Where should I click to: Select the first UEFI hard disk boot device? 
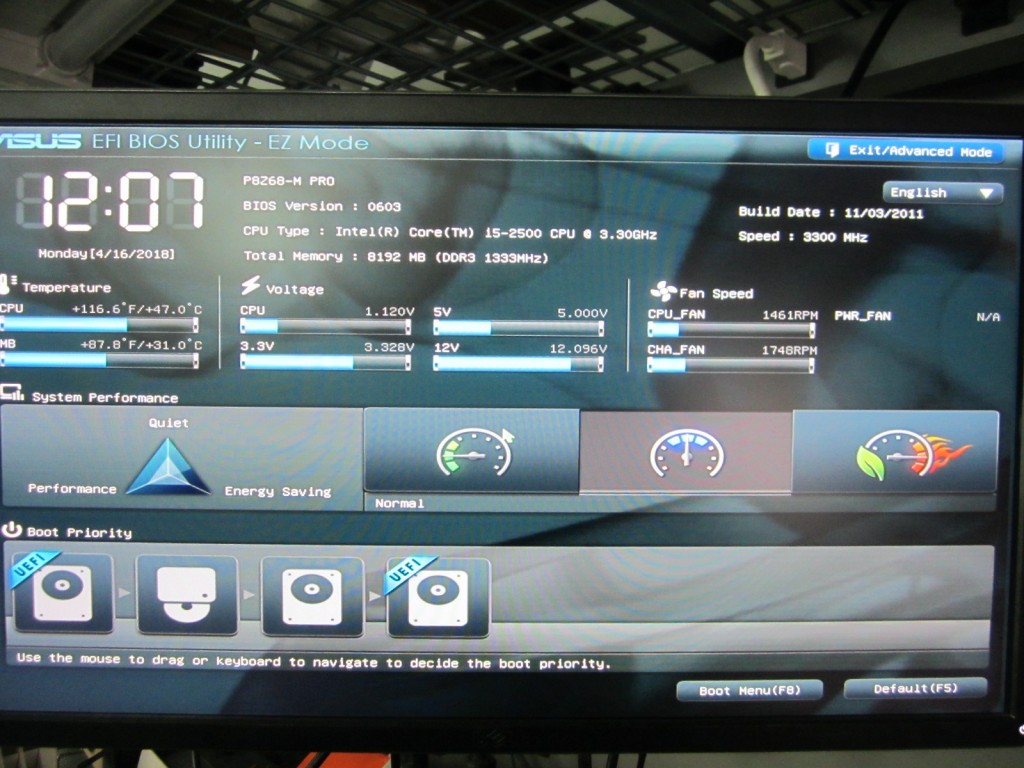63,593
